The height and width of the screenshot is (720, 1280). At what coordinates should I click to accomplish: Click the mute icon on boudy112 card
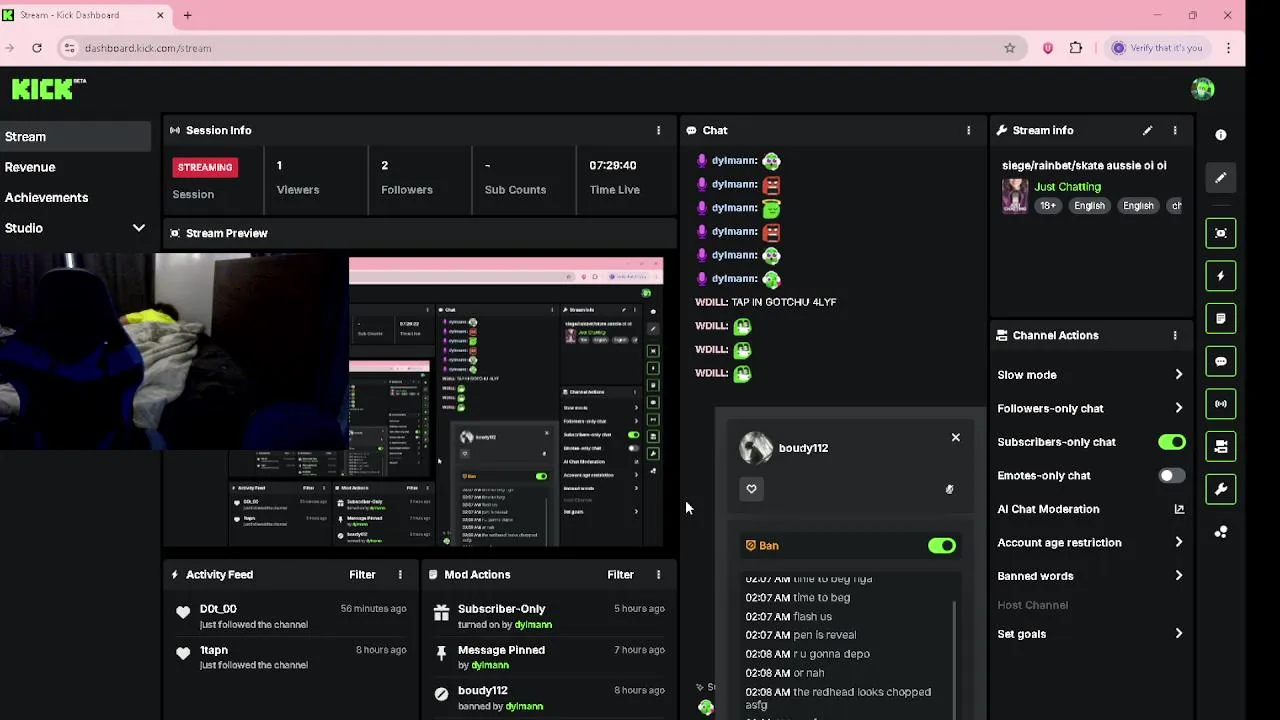pos(949,489)
